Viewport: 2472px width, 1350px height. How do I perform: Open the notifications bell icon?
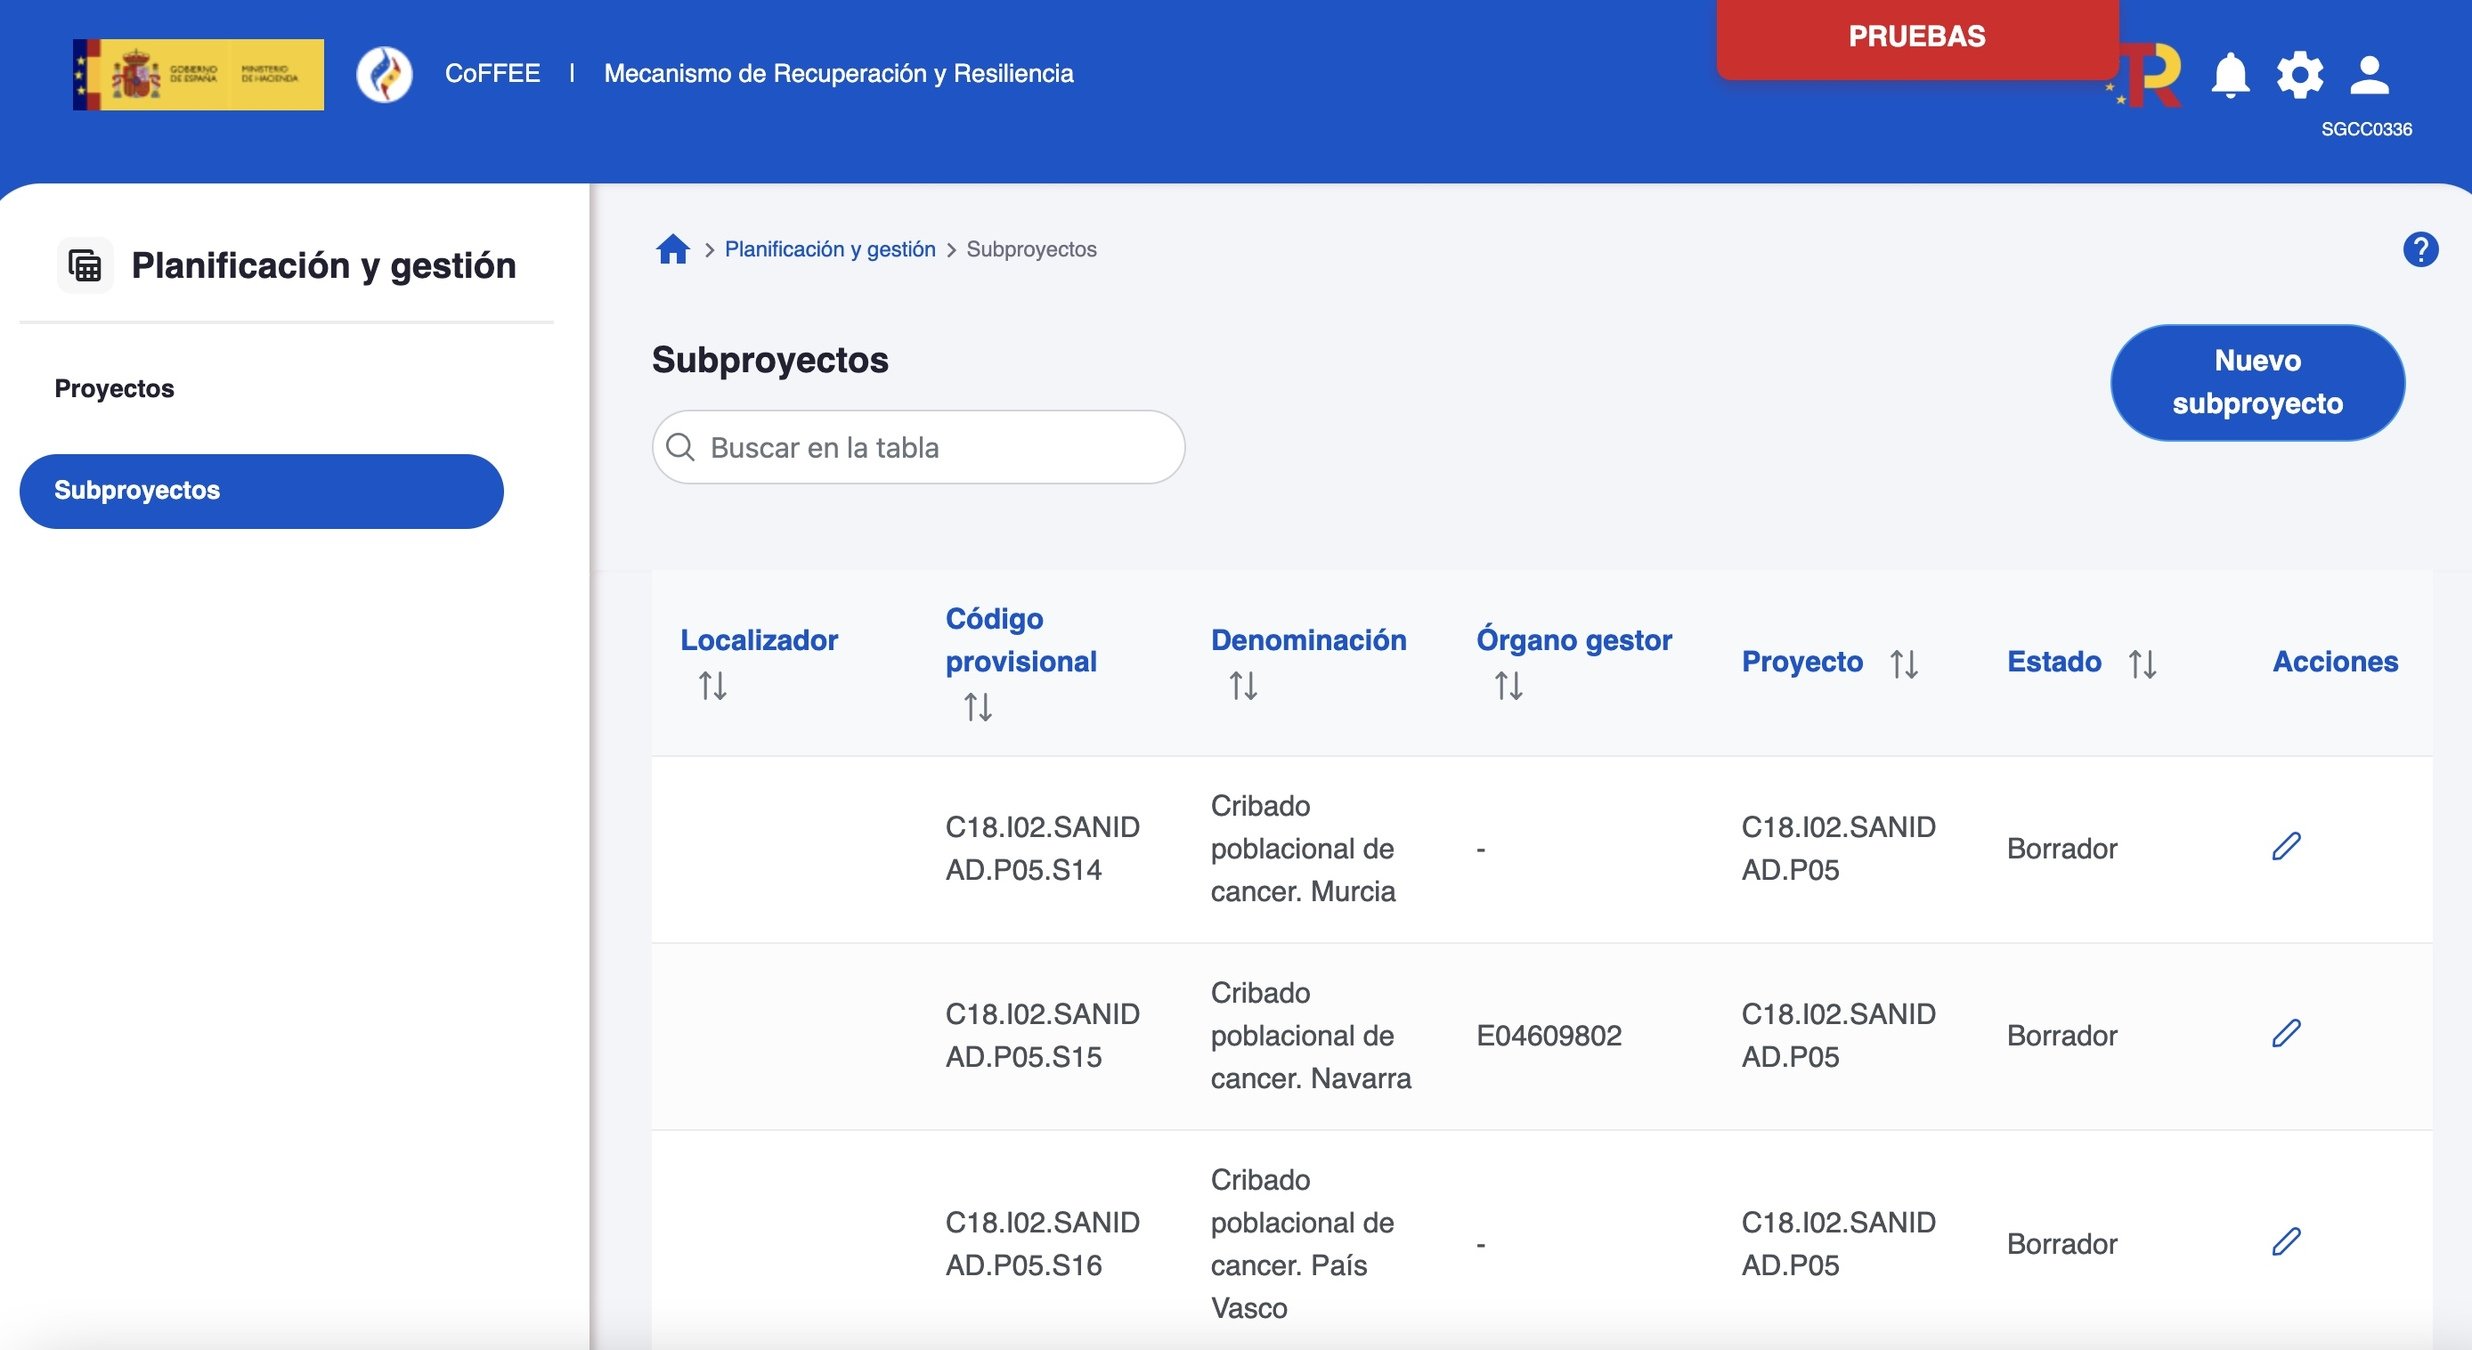2230,75
